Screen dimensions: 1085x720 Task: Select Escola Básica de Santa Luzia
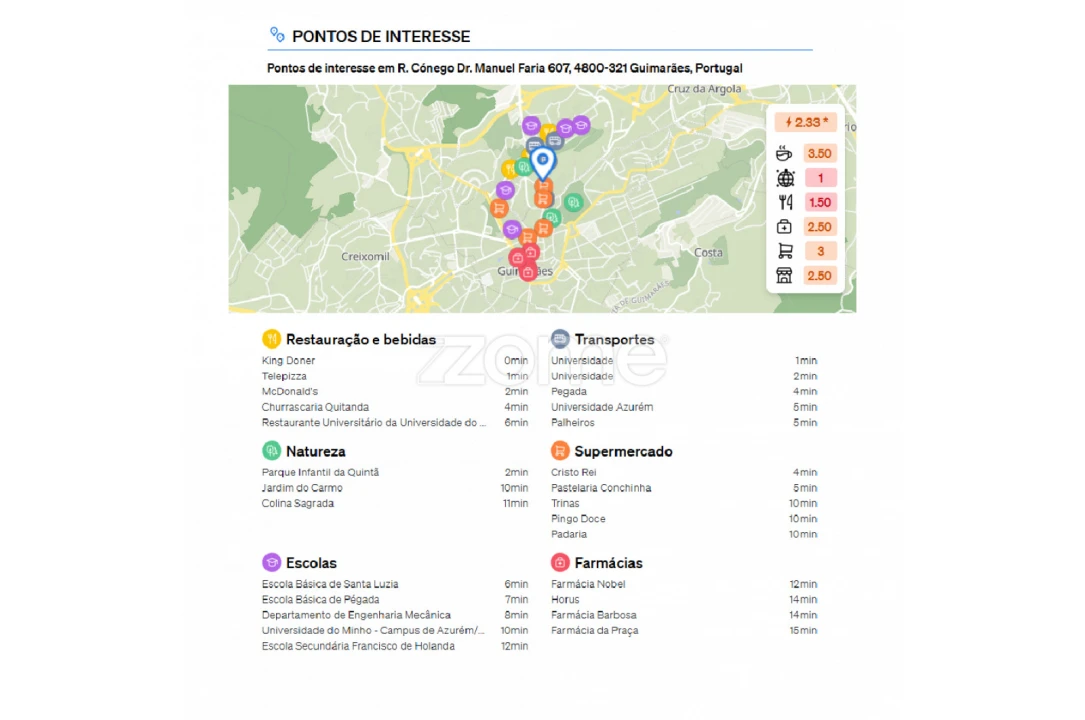(330, 584)
